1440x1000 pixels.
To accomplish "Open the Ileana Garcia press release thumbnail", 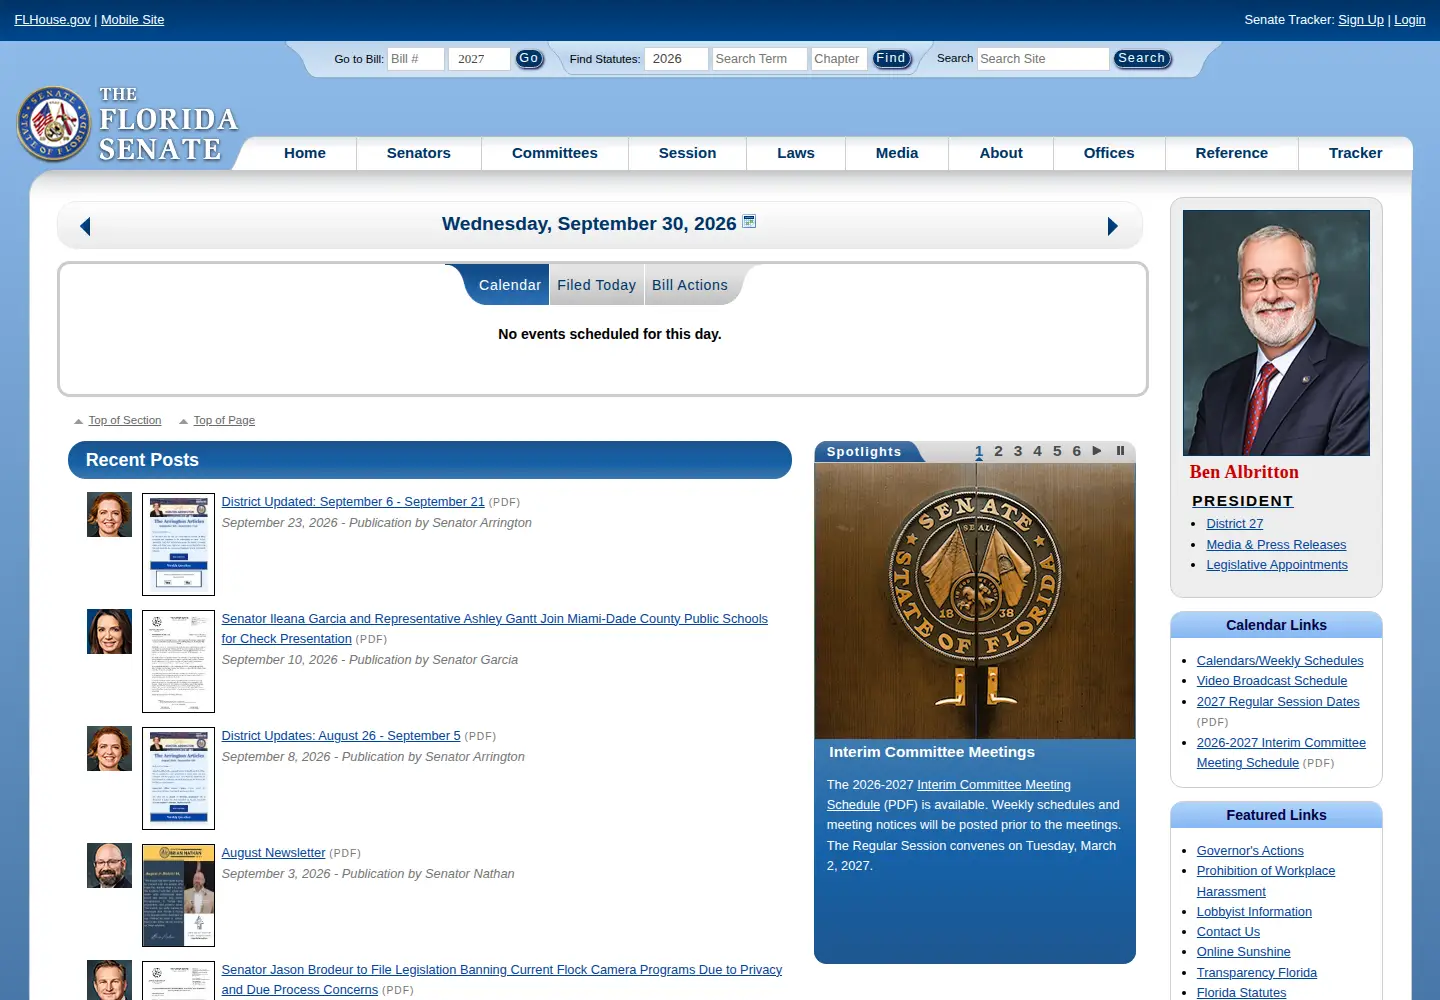I will 178,661.
